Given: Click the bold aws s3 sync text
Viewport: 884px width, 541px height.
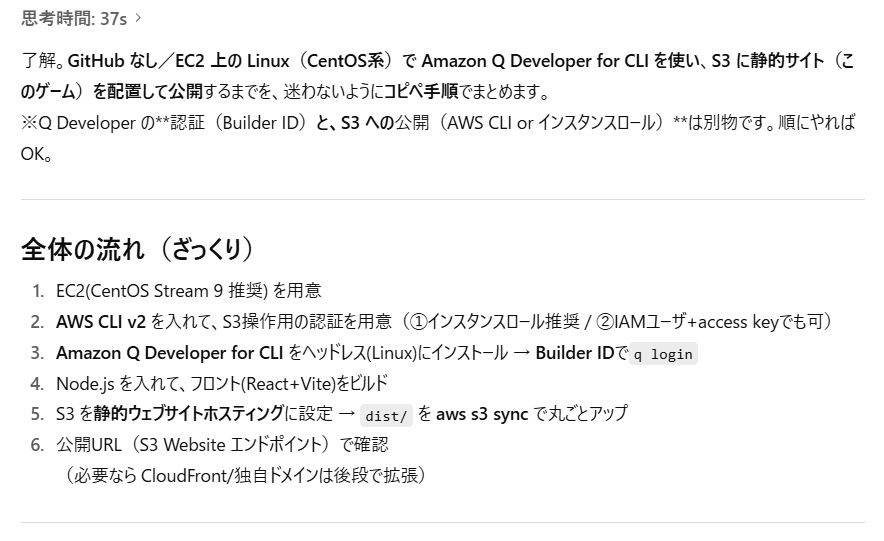Looking at the screenshot, I should pyautogui.click(x=482, y=414).
